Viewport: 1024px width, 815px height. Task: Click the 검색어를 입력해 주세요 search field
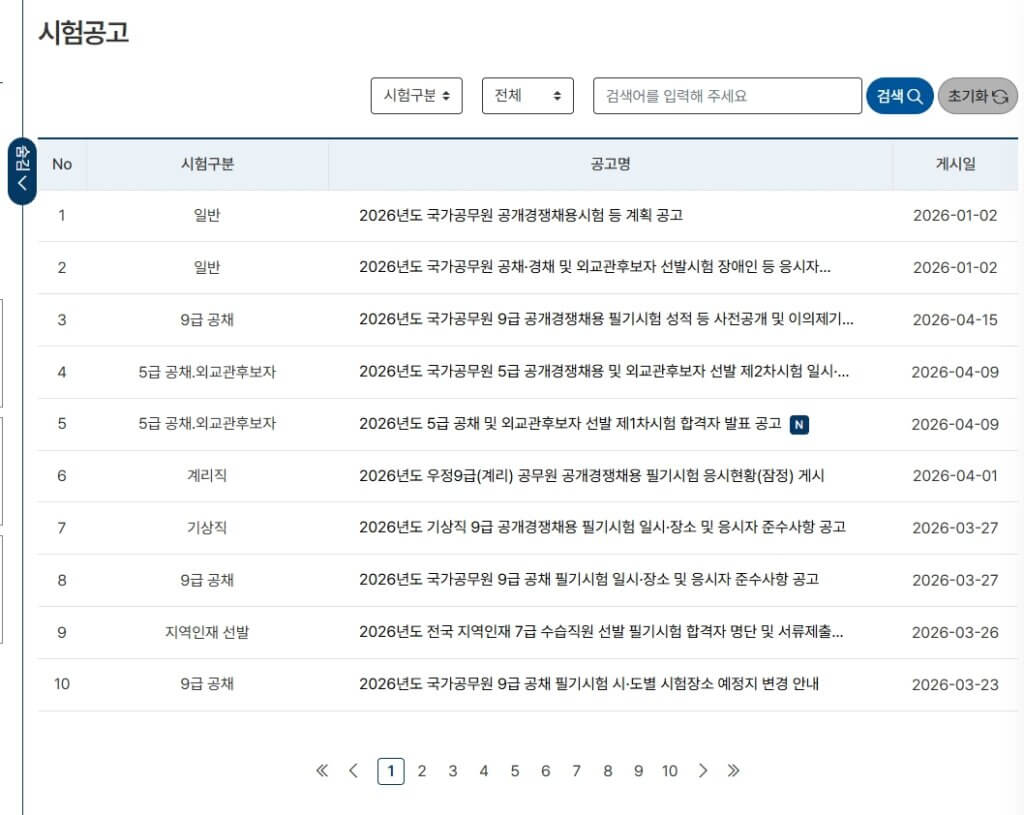coord(727,95)
